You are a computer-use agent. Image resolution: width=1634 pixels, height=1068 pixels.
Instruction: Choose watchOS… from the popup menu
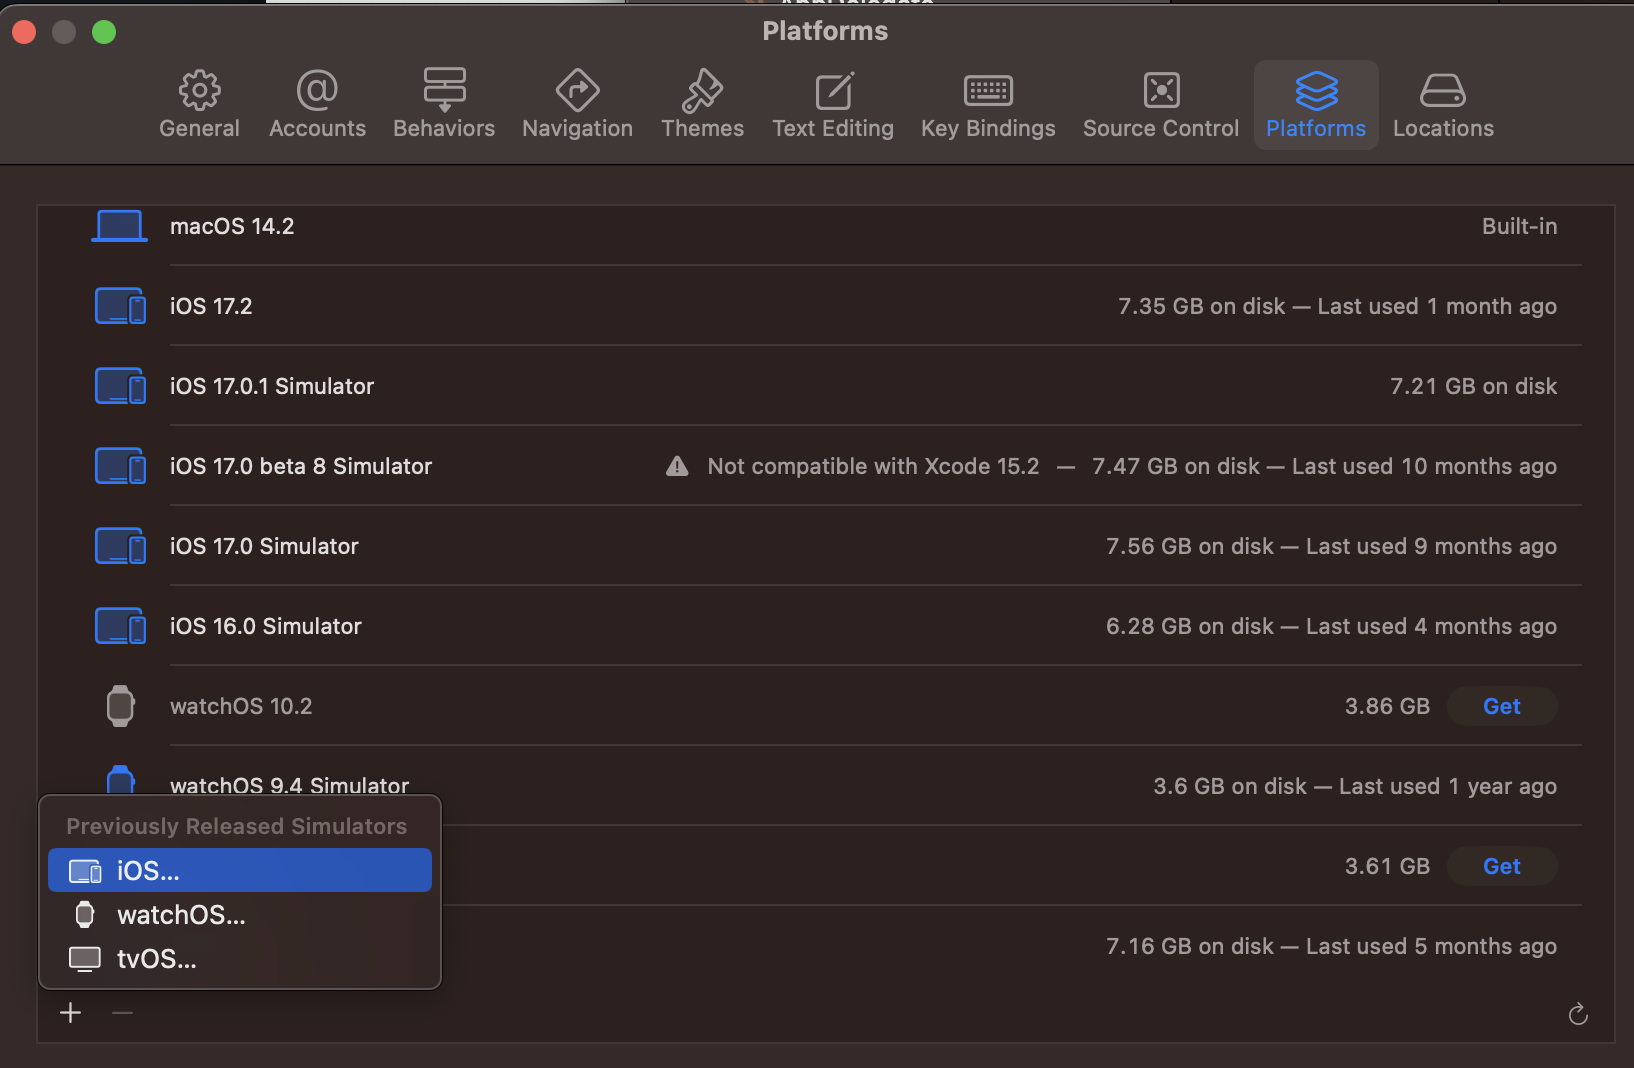[x=240, y=914]
